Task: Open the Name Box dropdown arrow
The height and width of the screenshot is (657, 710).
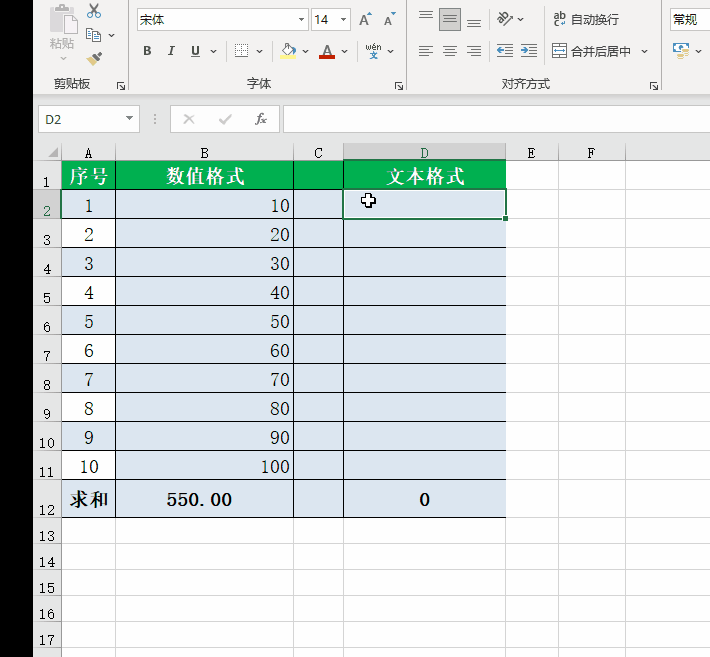Action: (x=130, y=119)
